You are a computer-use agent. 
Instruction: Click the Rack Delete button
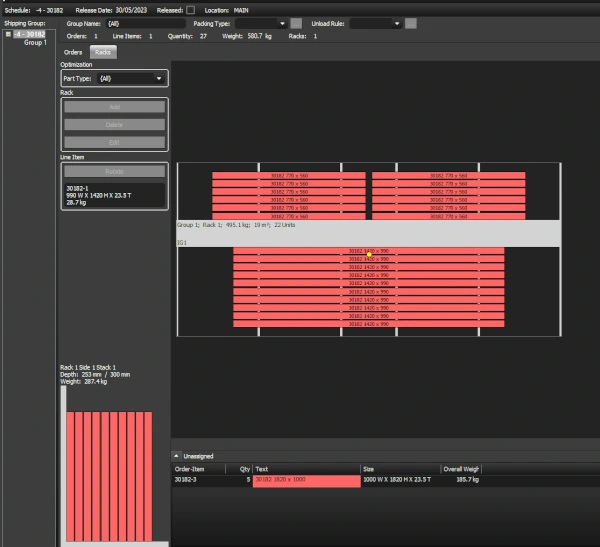coord(114,125)
